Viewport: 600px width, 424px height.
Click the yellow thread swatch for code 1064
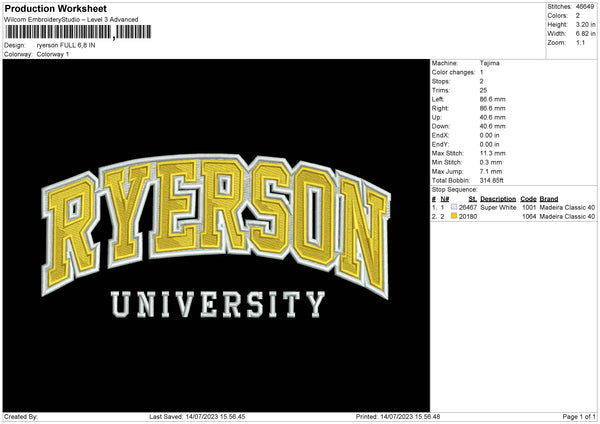point(454,216)
